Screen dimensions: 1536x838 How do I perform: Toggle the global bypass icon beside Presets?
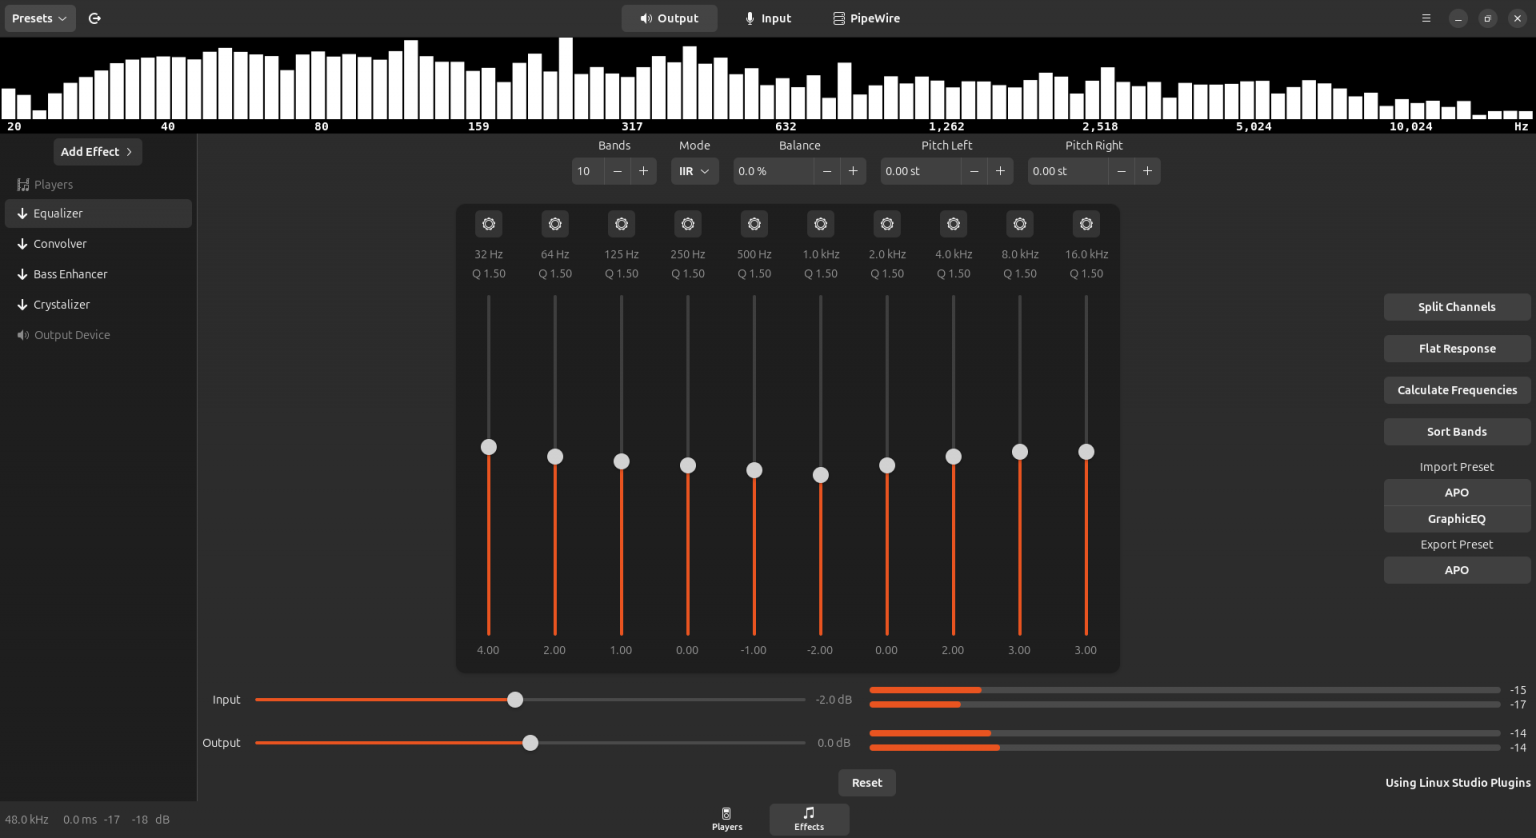tap(94, 17)
